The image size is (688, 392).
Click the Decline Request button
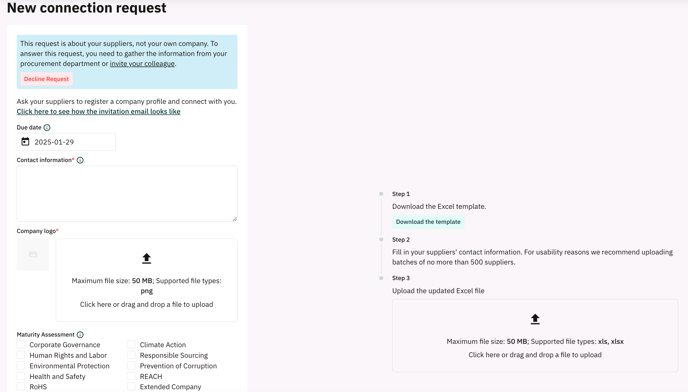[x=47, y=79]
